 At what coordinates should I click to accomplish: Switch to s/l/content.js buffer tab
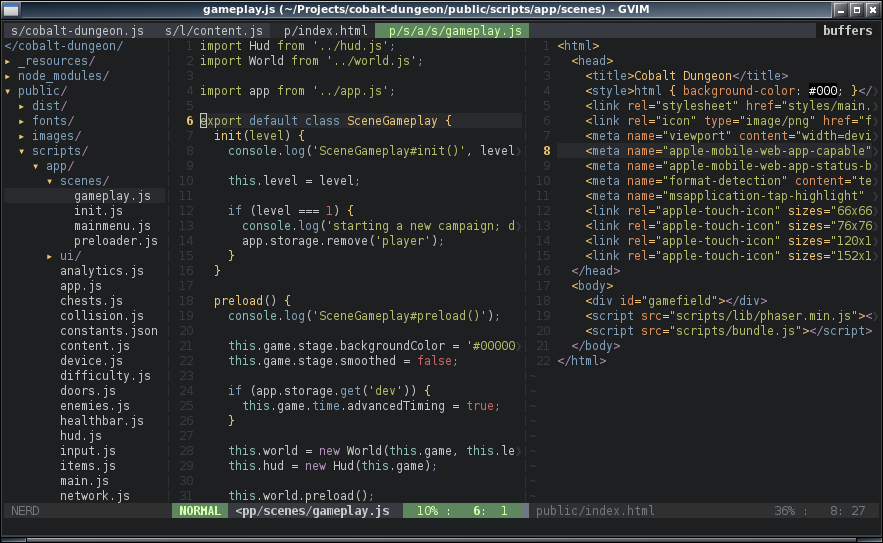click(214, 30)
